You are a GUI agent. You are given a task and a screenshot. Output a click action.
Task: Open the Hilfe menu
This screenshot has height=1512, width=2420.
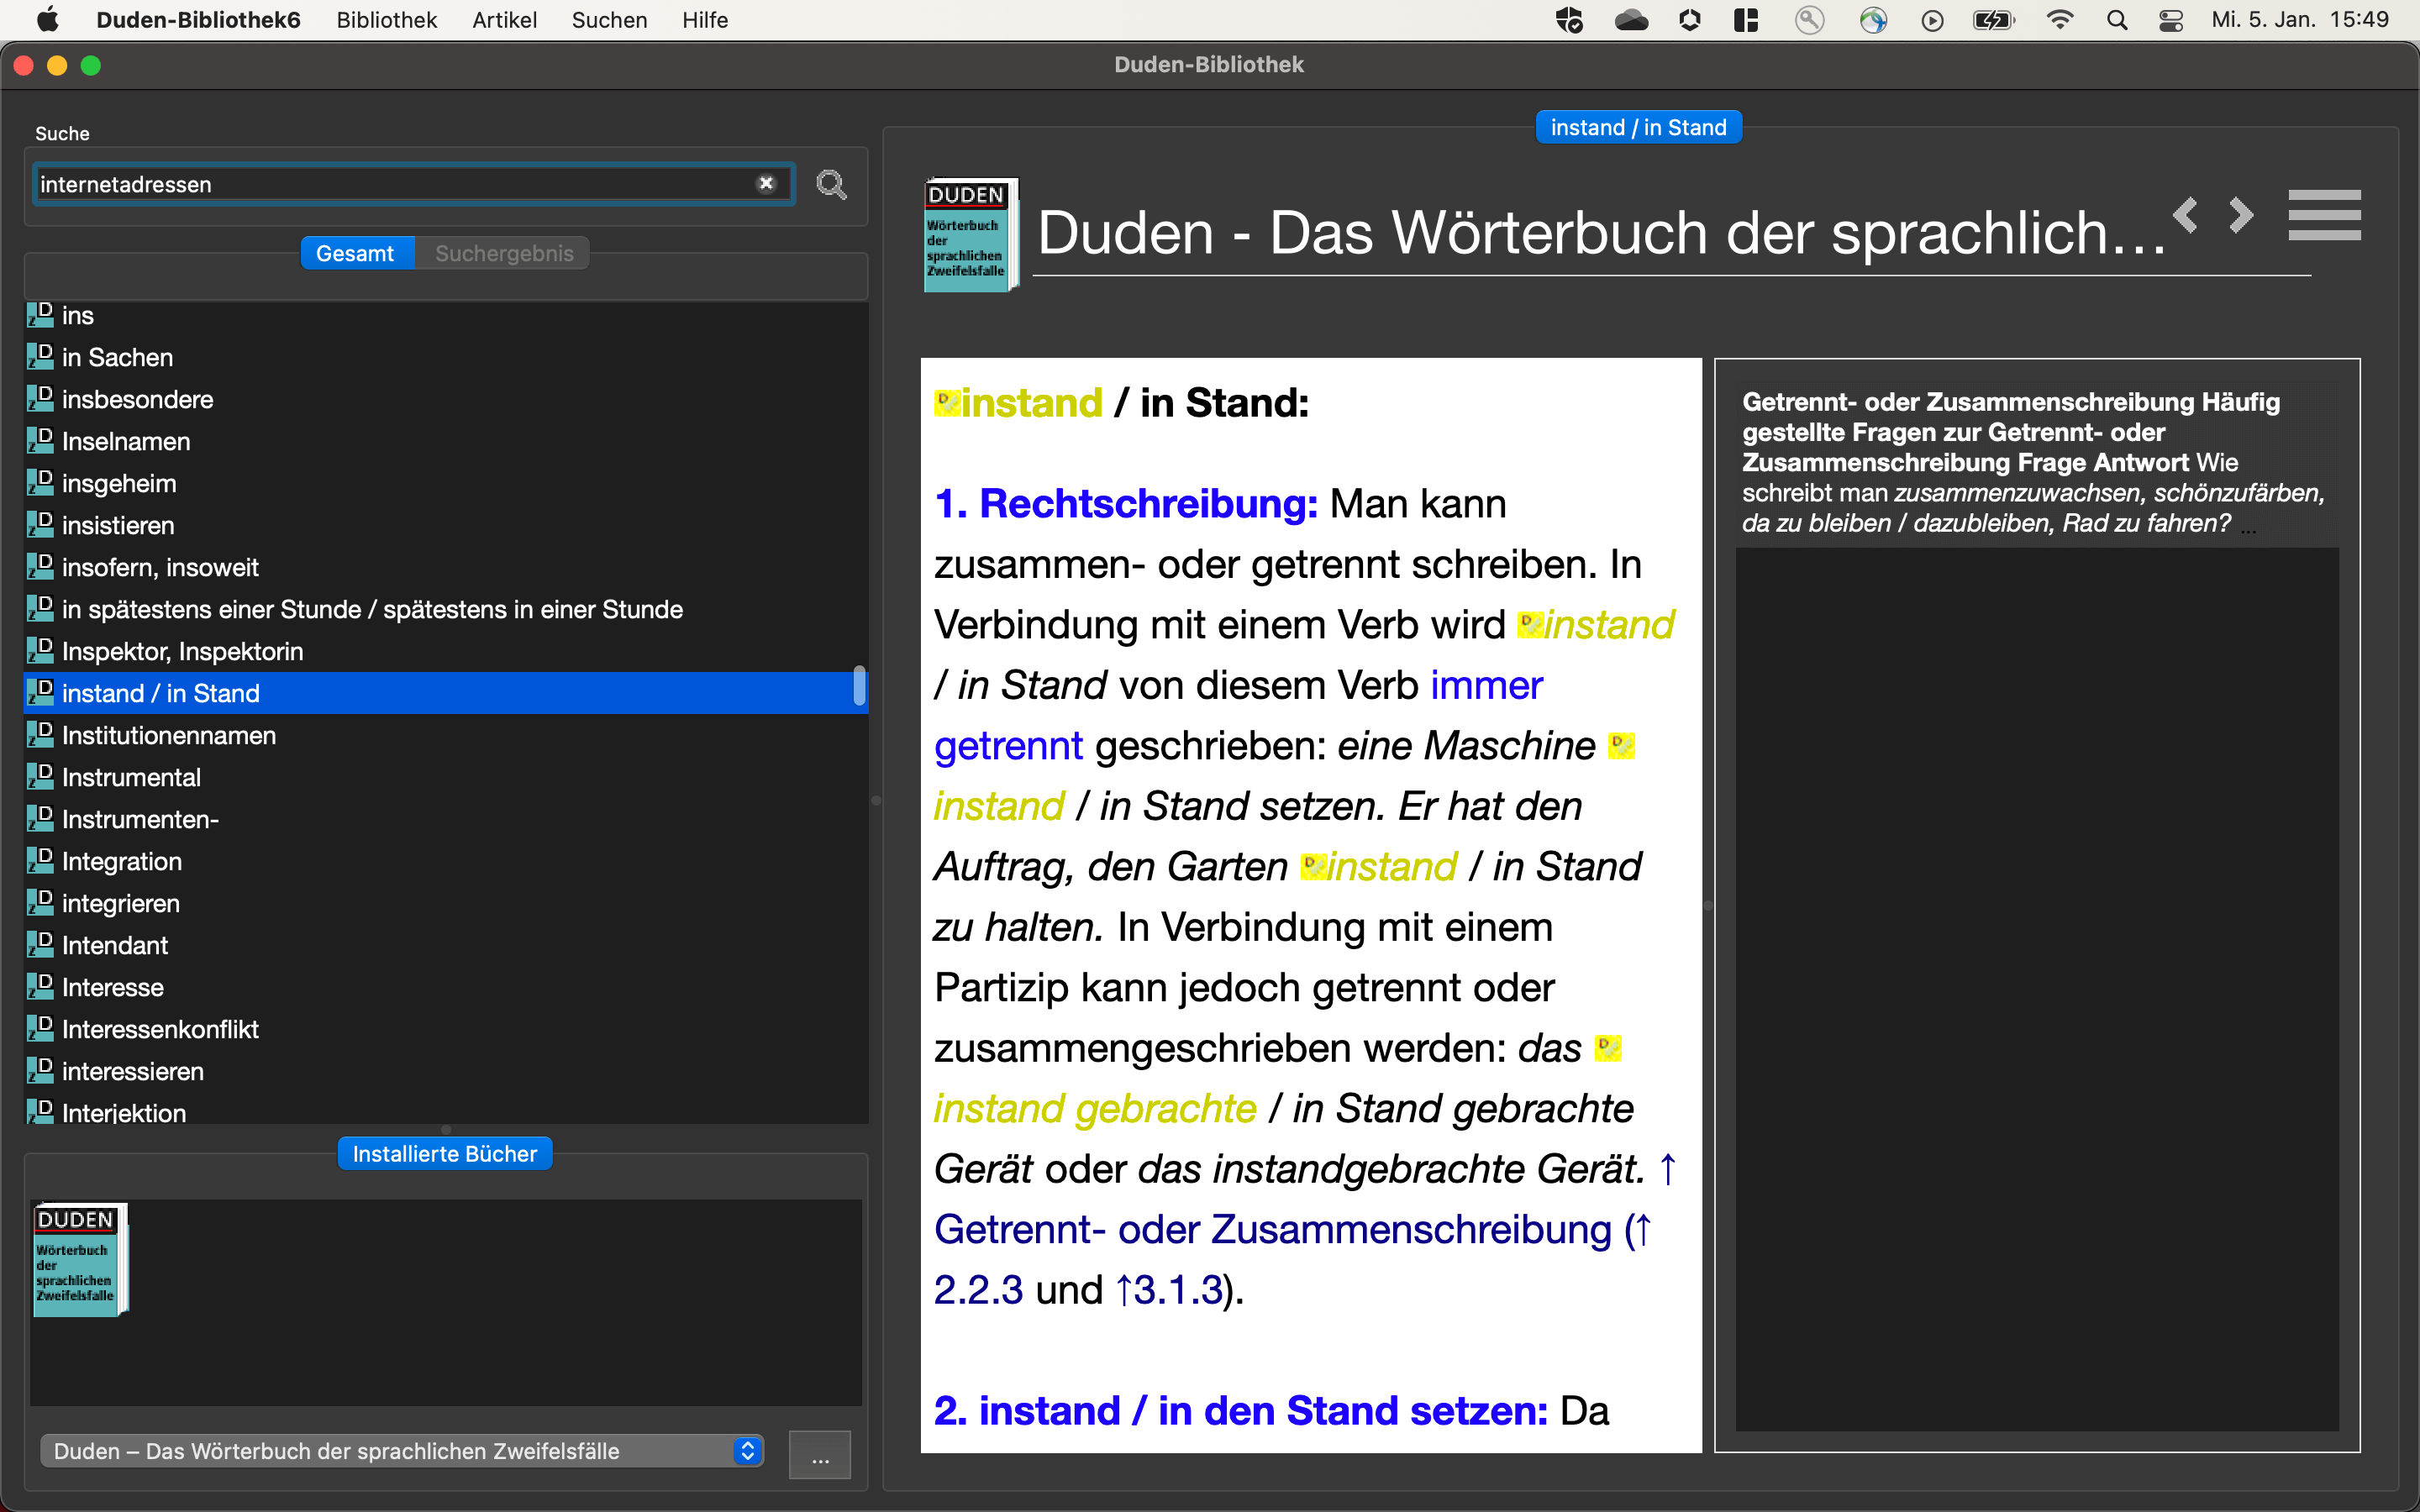click(x=704, y=20)
